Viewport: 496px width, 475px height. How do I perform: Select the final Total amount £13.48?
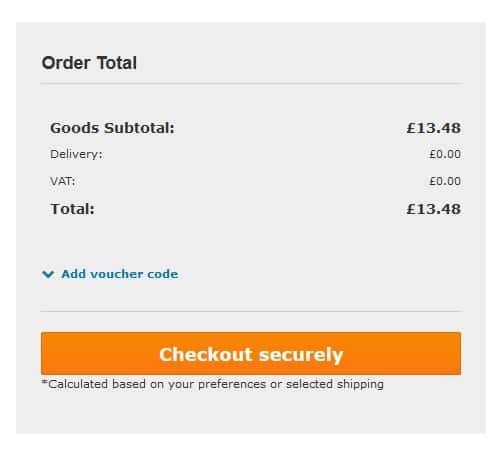click(434, 209)
